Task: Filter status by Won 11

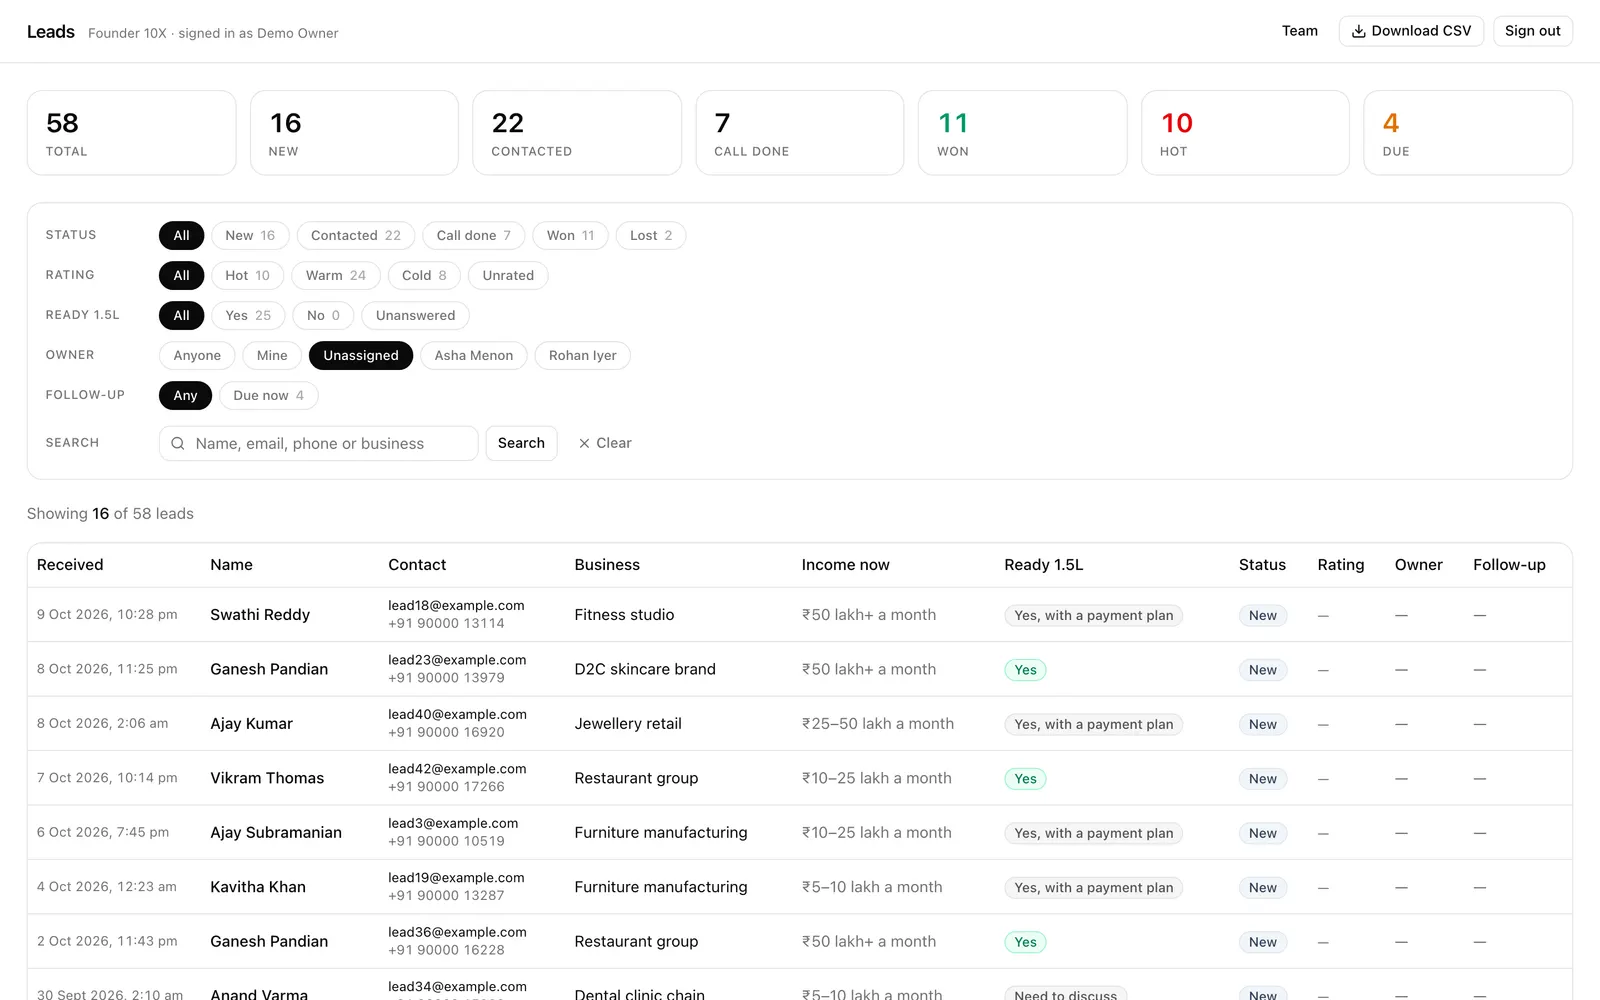Action: point(571,235)
